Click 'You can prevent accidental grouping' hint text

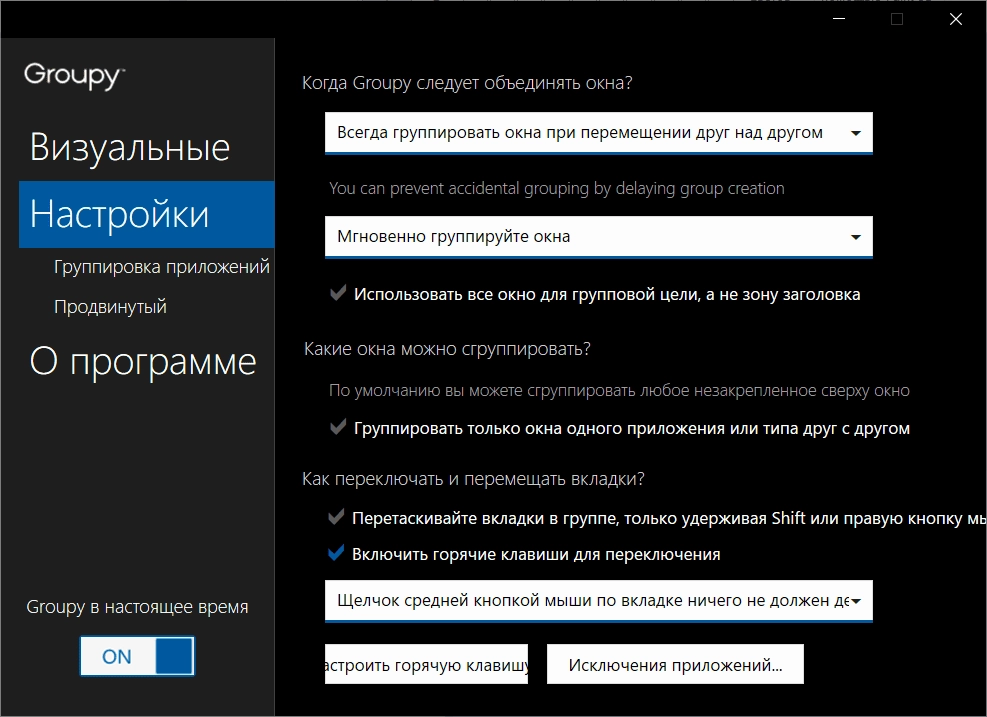[x=556, y=188]
